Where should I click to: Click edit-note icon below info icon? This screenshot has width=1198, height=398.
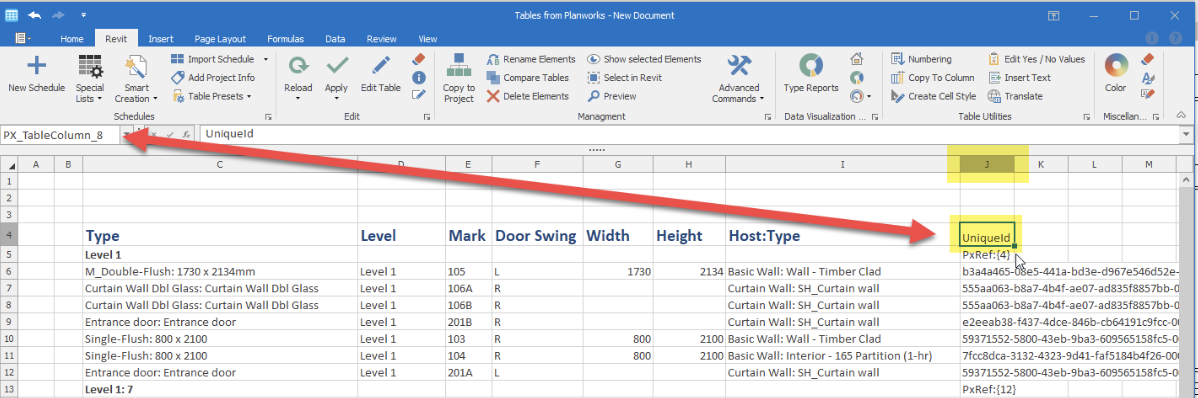[x=418, y=95]
